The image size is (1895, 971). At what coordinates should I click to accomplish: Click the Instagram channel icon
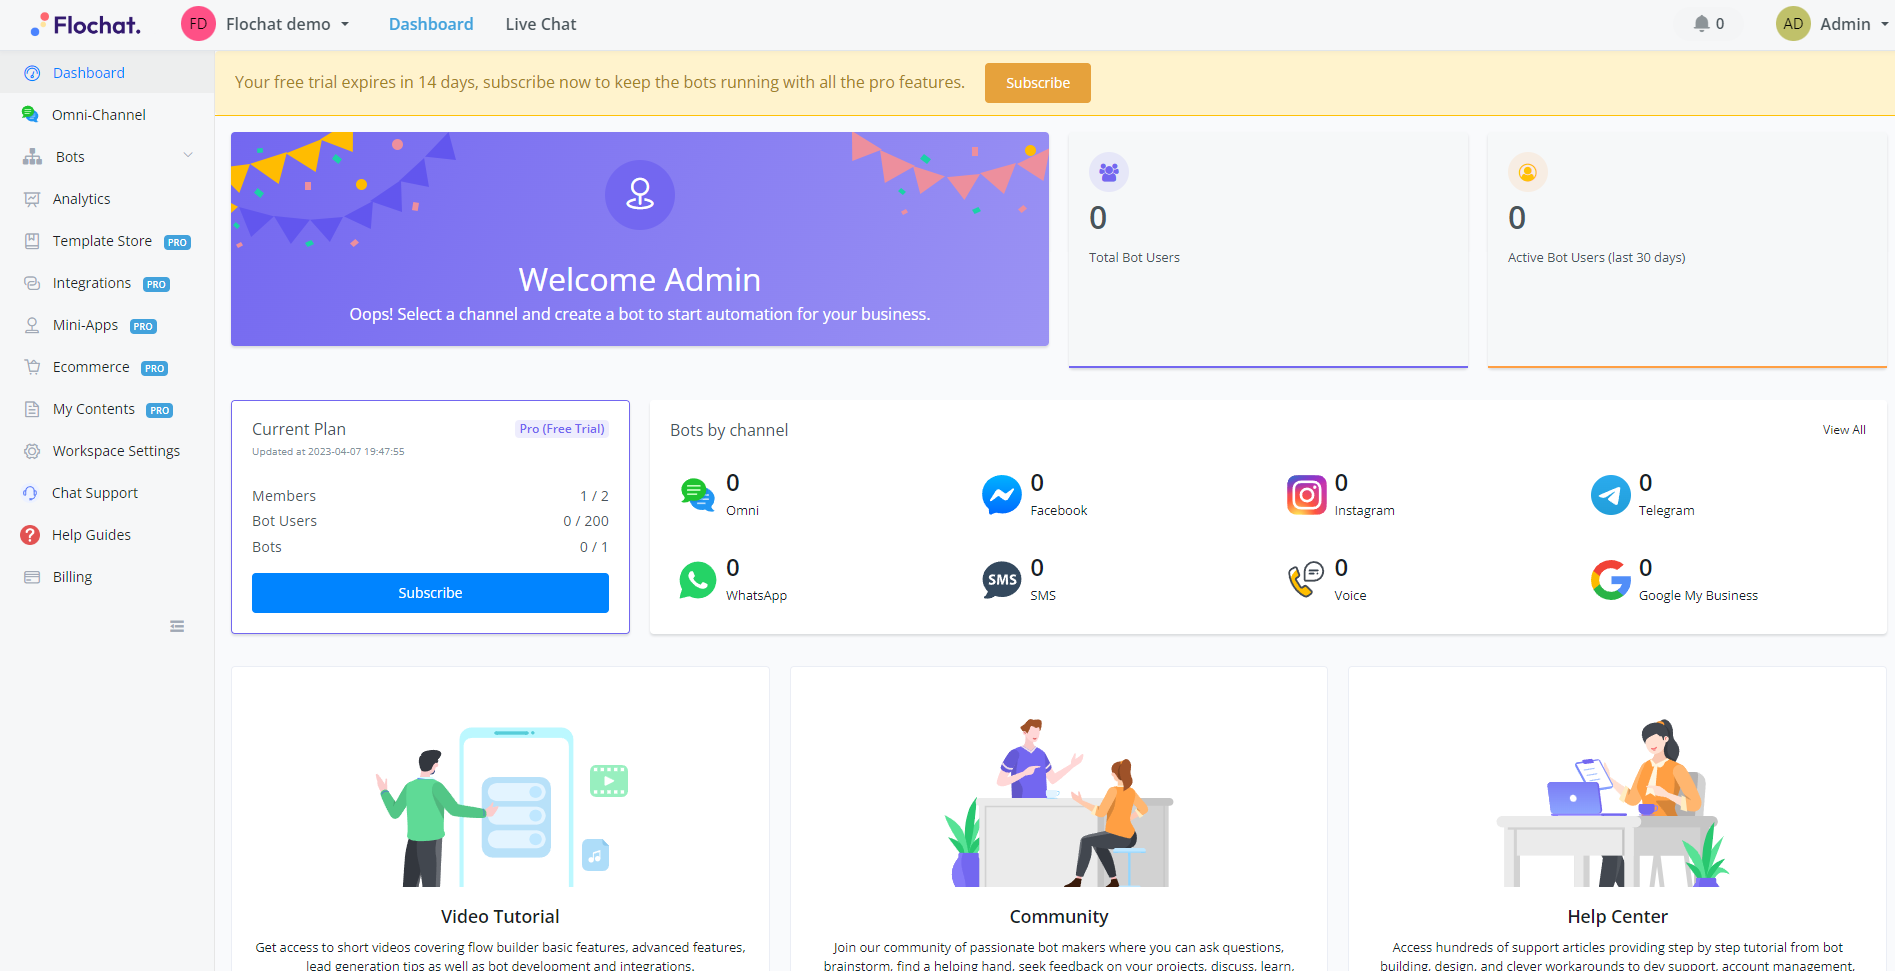pos(1306,495)
